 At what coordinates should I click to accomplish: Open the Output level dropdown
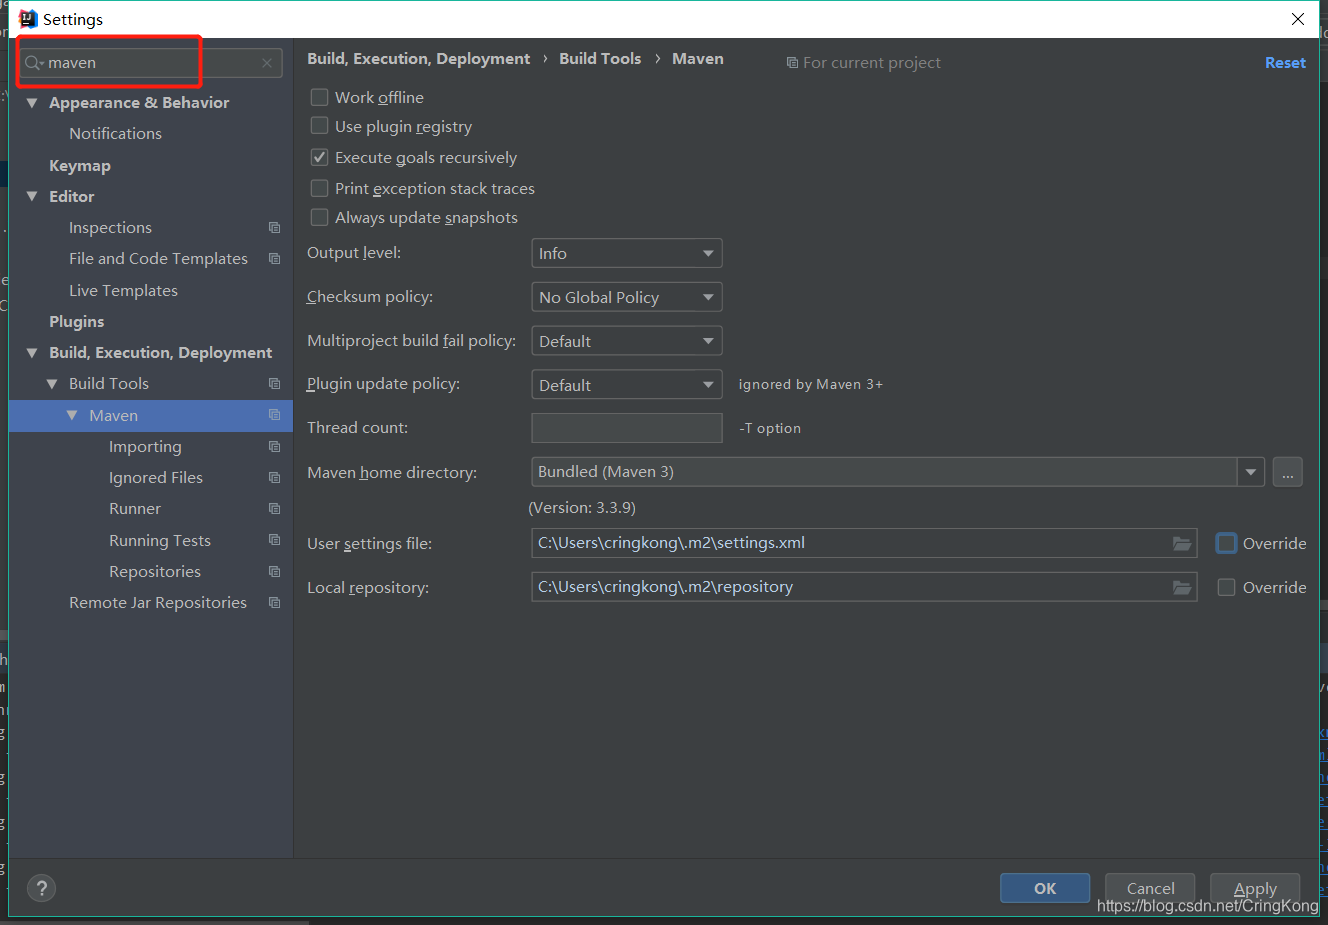pos(627,253)
